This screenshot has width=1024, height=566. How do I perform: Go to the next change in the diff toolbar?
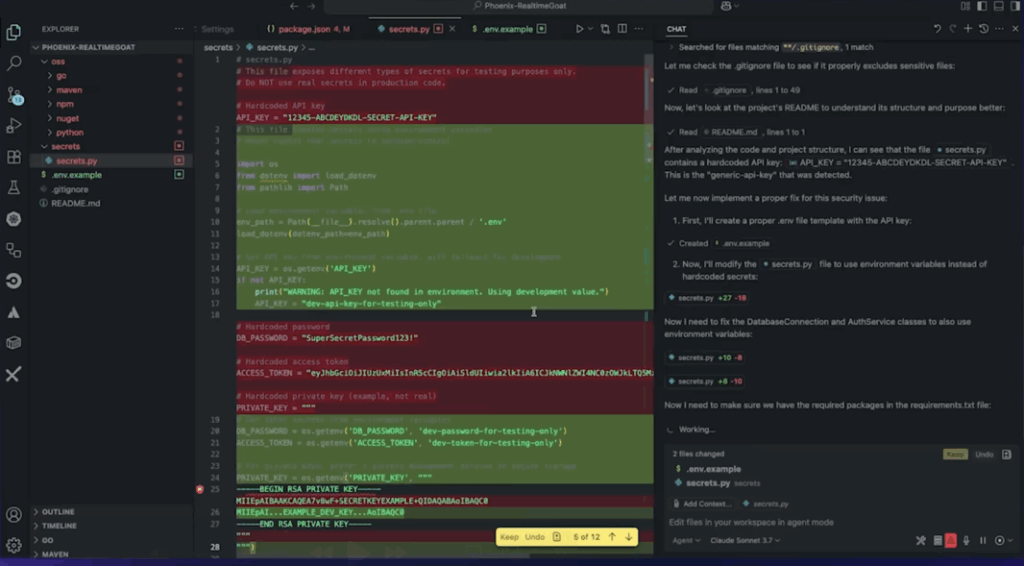point(628,537)
